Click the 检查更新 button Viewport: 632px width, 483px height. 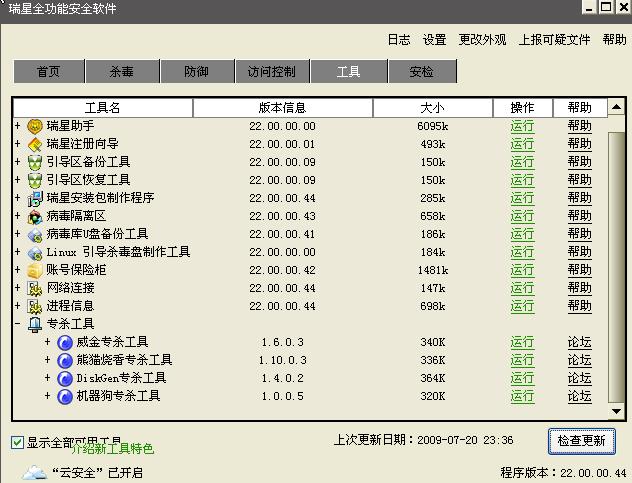point(582,441)
